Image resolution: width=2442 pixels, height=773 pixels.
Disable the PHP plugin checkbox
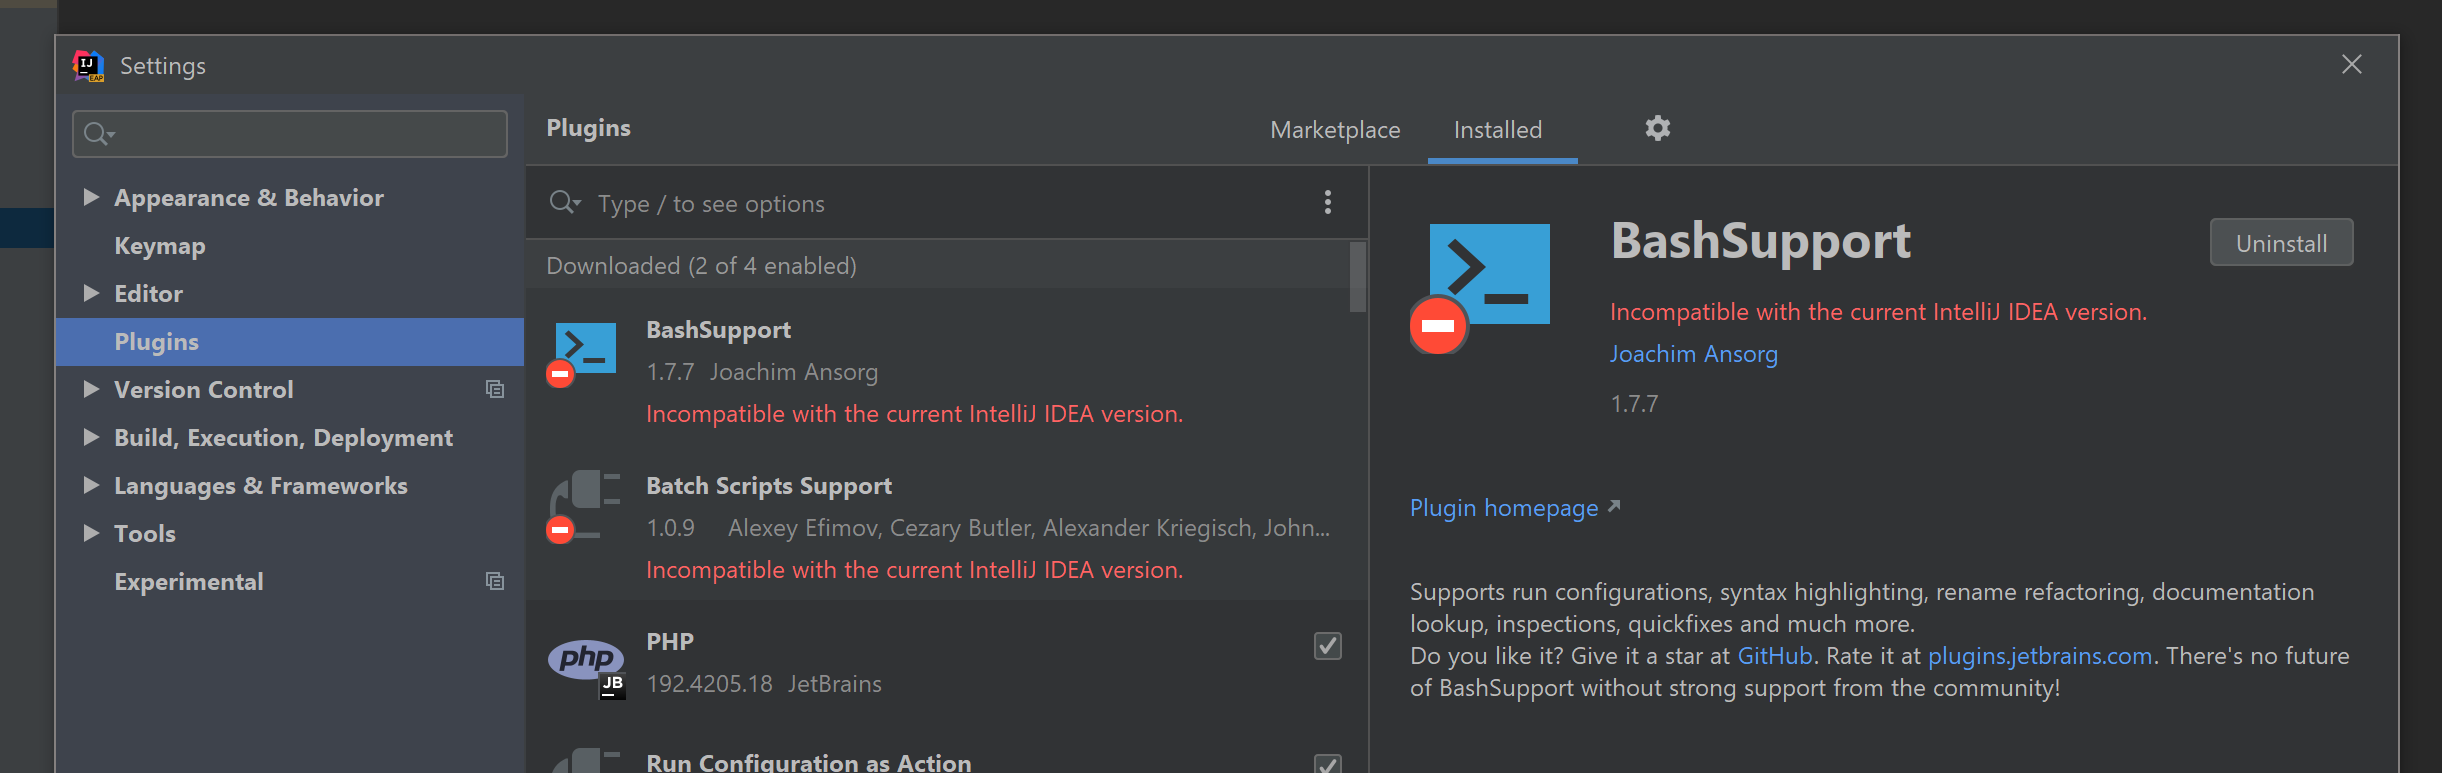coord(1327,647)
